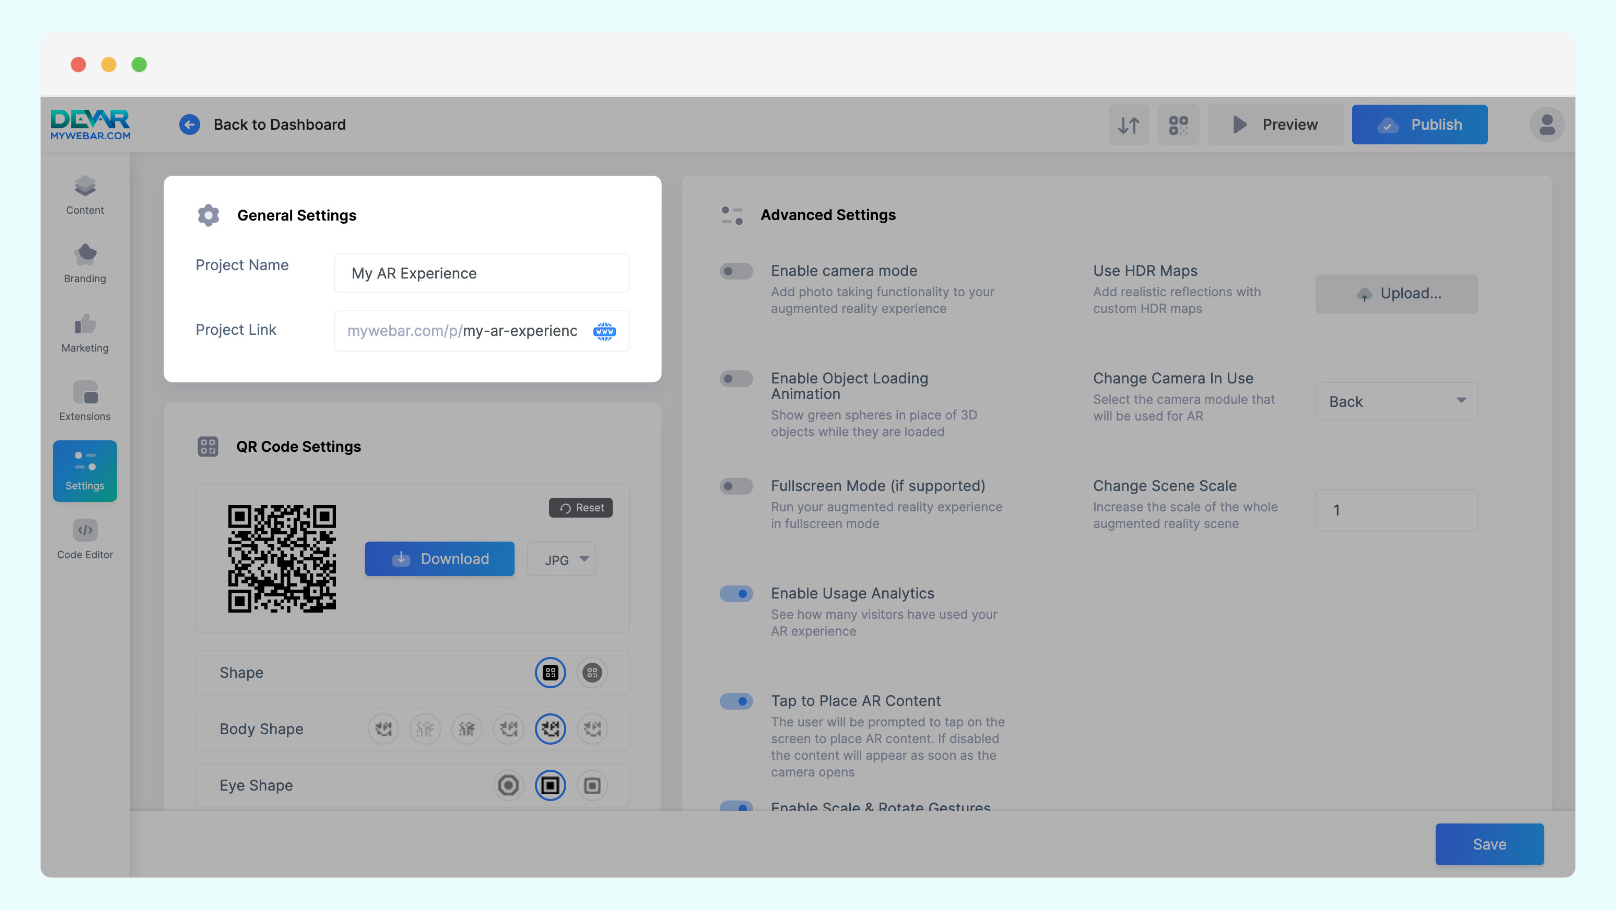Switch to Code Editor sidebar tab

[x=85, y=539]
